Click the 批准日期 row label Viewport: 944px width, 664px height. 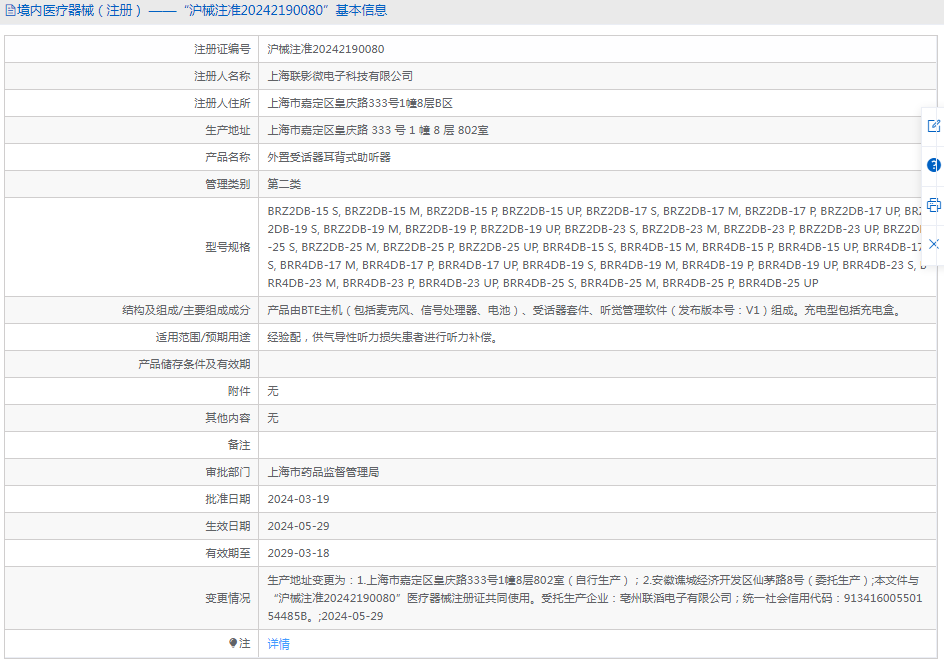coord(228,500)
